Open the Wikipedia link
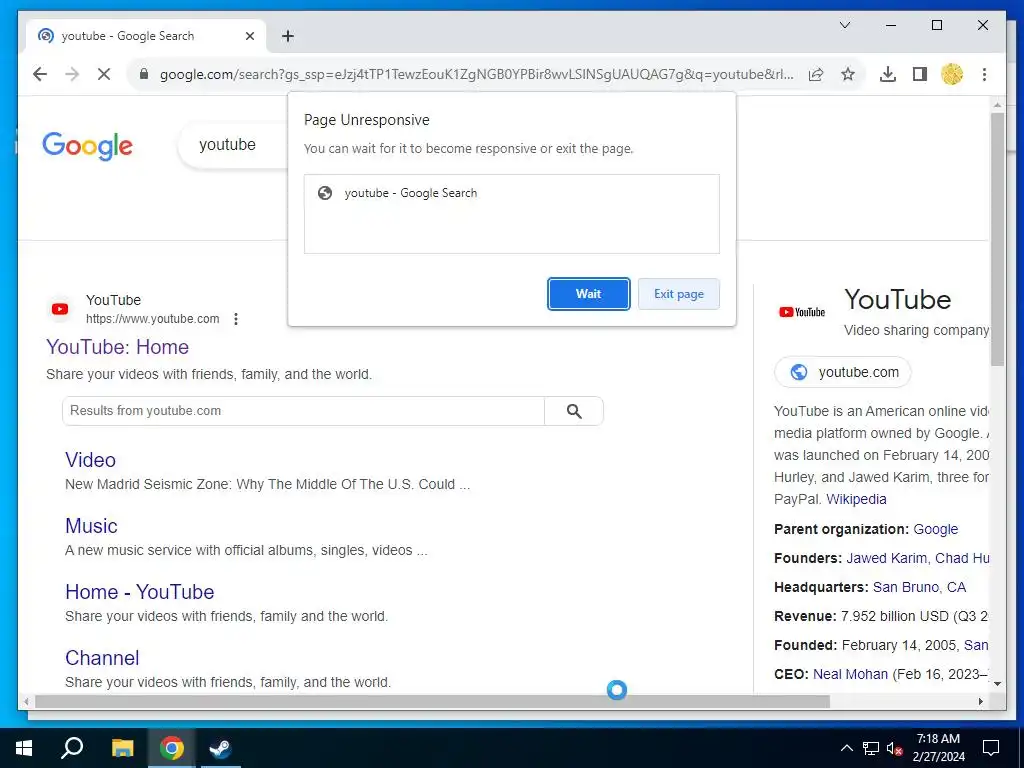 click(x=856, y=499)
